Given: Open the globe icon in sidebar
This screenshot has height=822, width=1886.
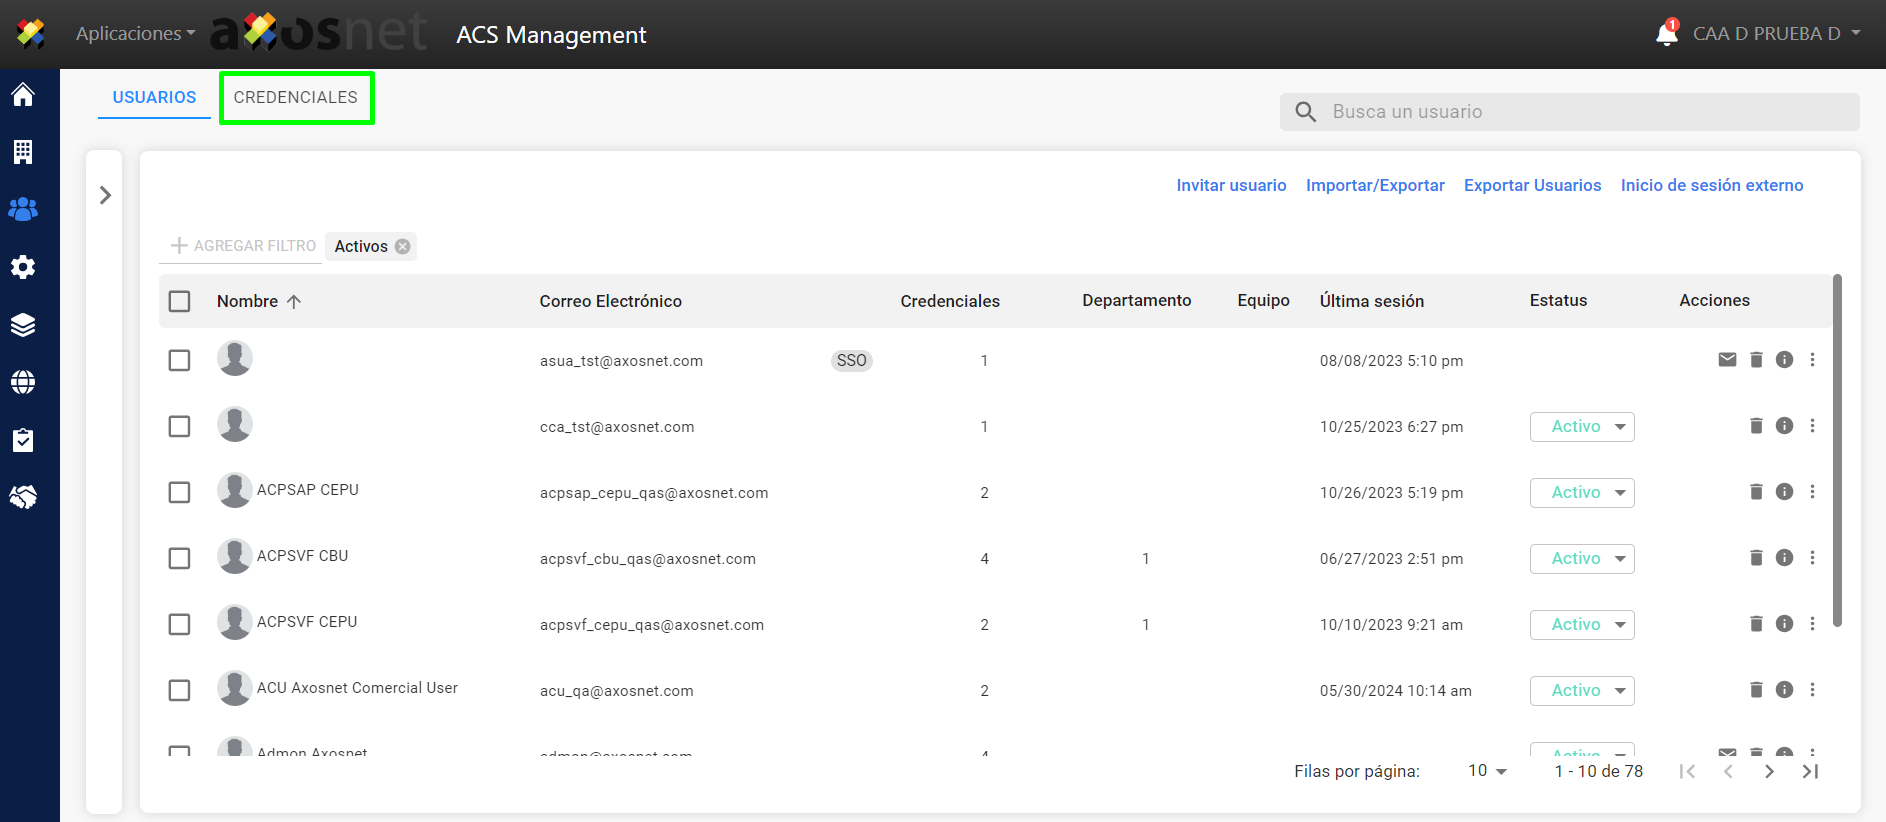Looking at the screenshot, I should click(23, 382).
